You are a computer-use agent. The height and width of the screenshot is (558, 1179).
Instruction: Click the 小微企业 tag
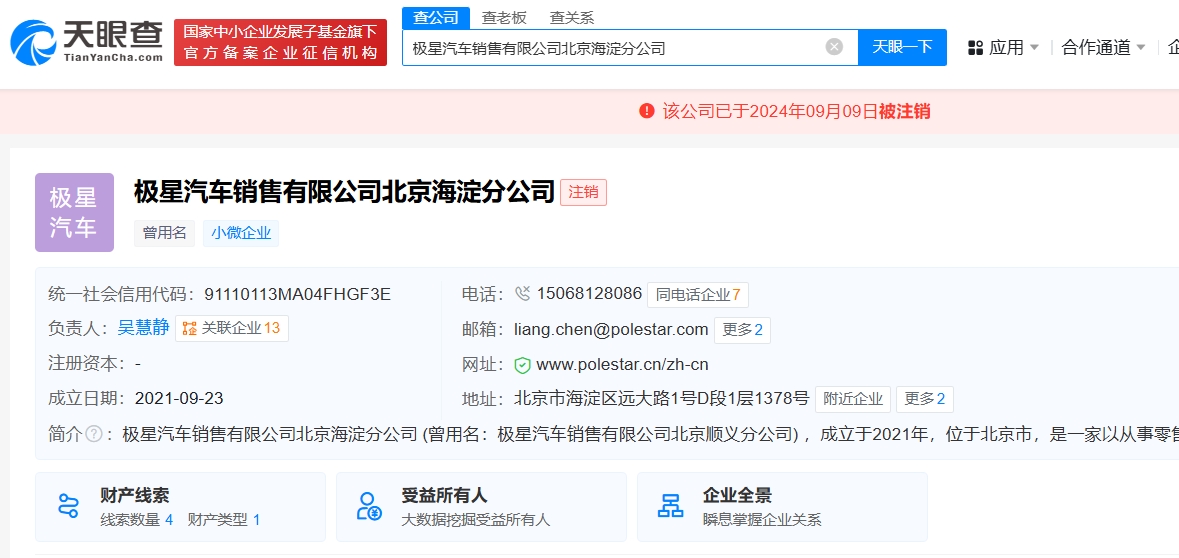(241, 233)
